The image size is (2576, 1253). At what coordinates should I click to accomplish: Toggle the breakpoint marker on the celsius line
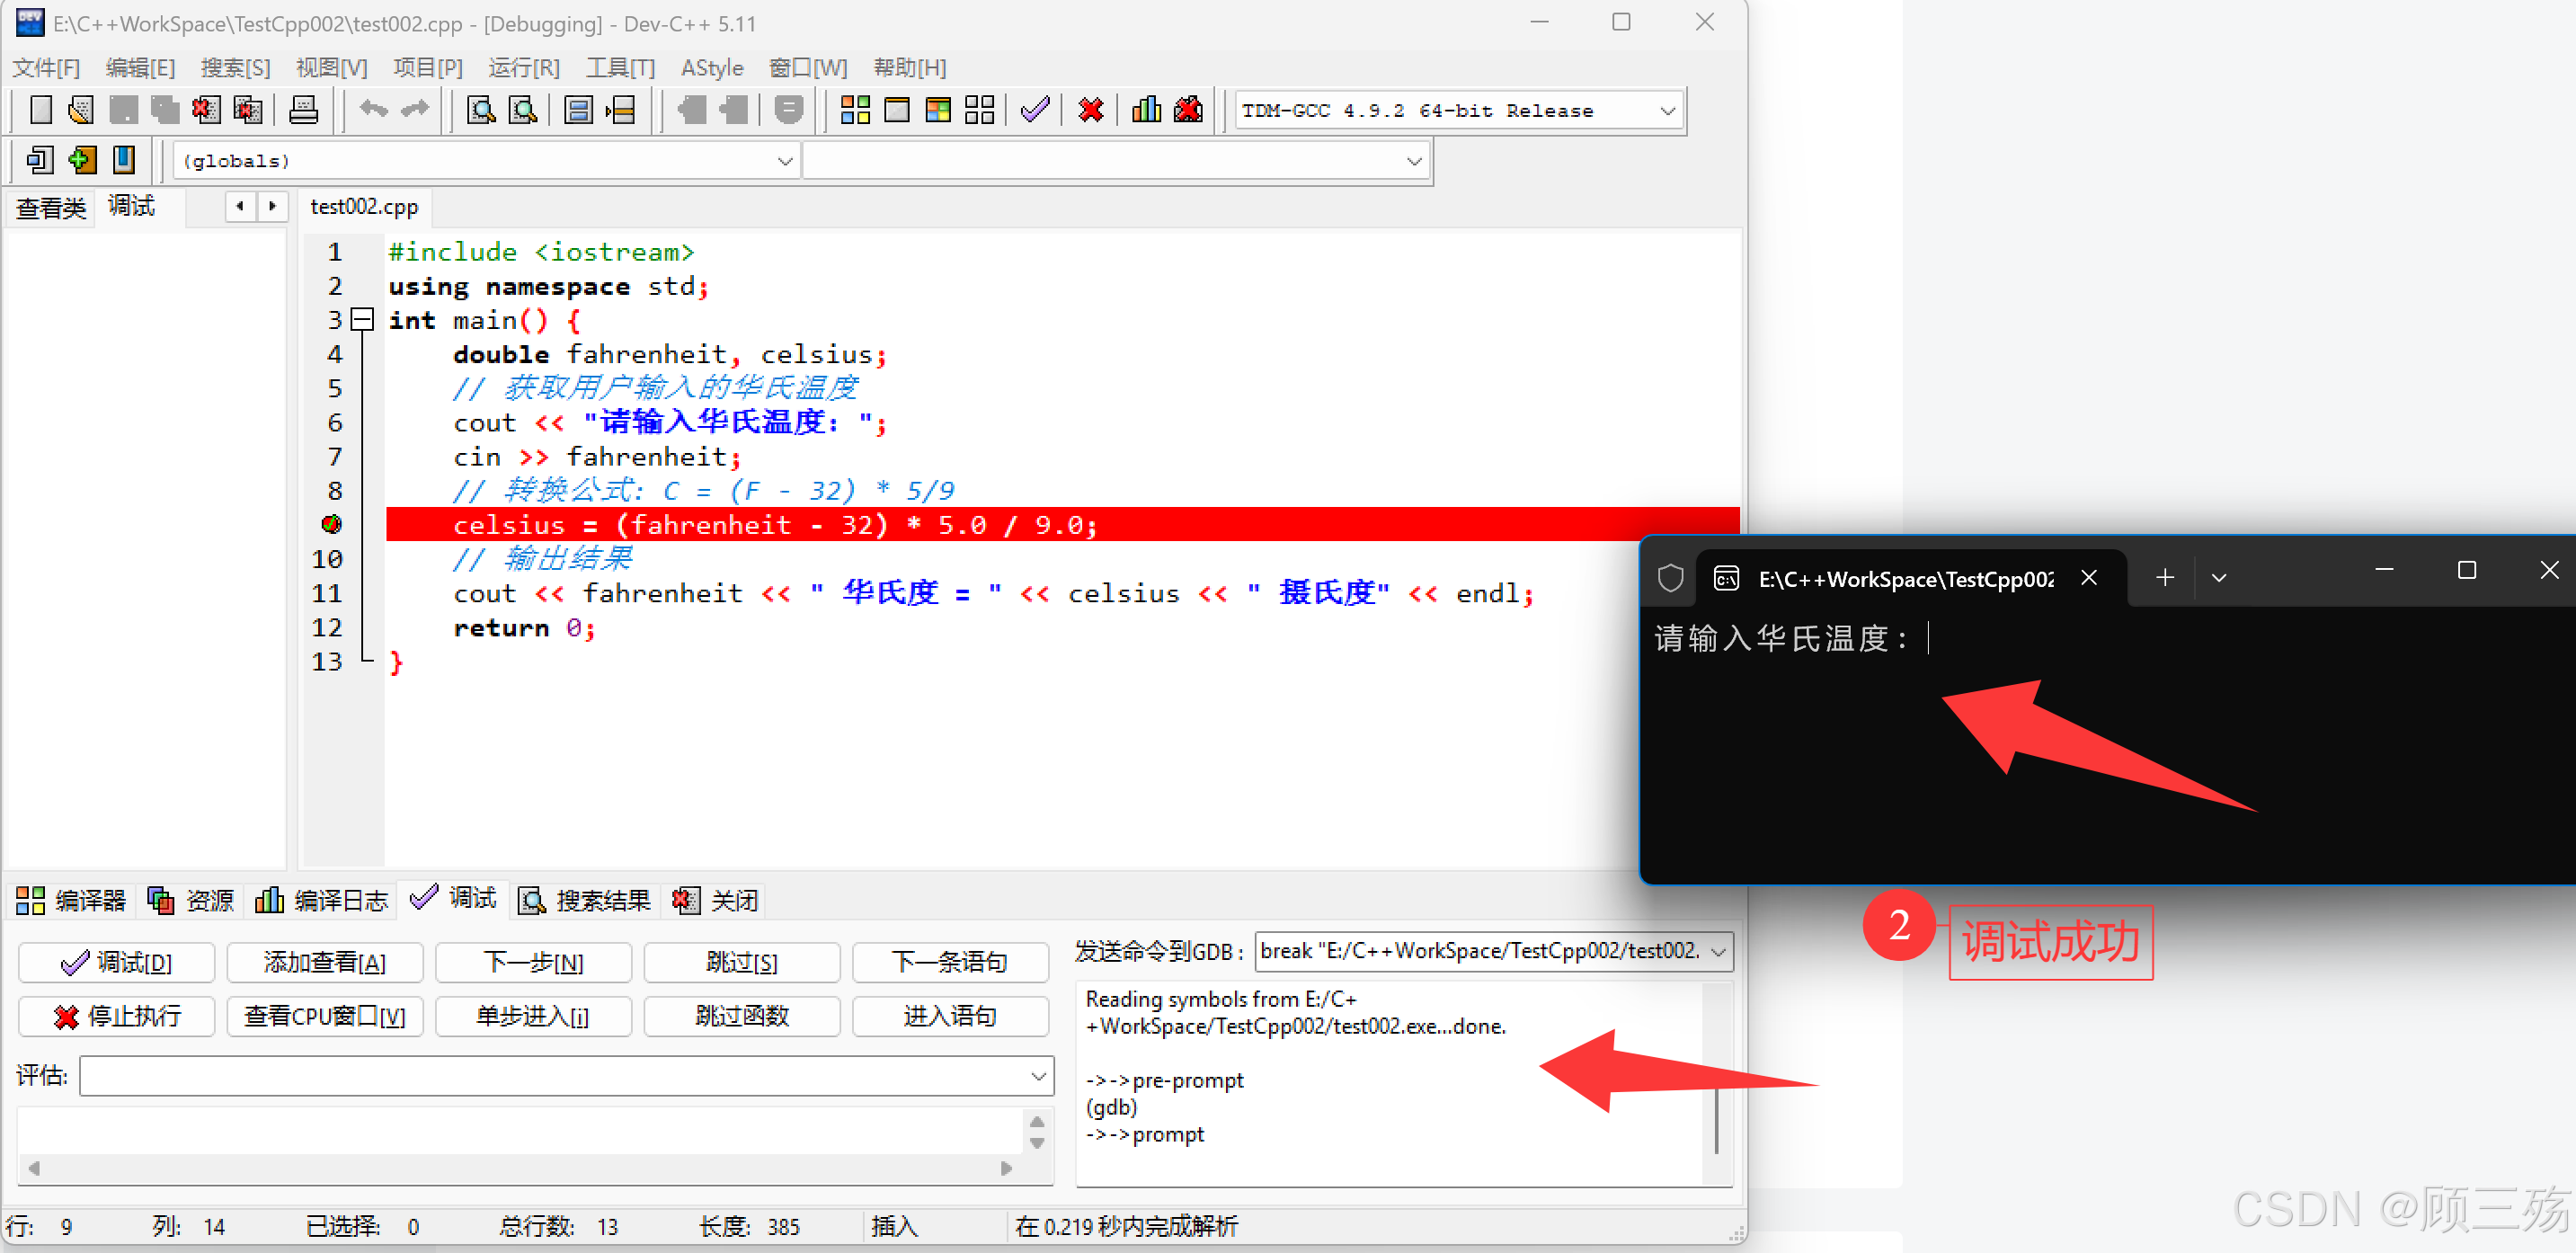332,524
